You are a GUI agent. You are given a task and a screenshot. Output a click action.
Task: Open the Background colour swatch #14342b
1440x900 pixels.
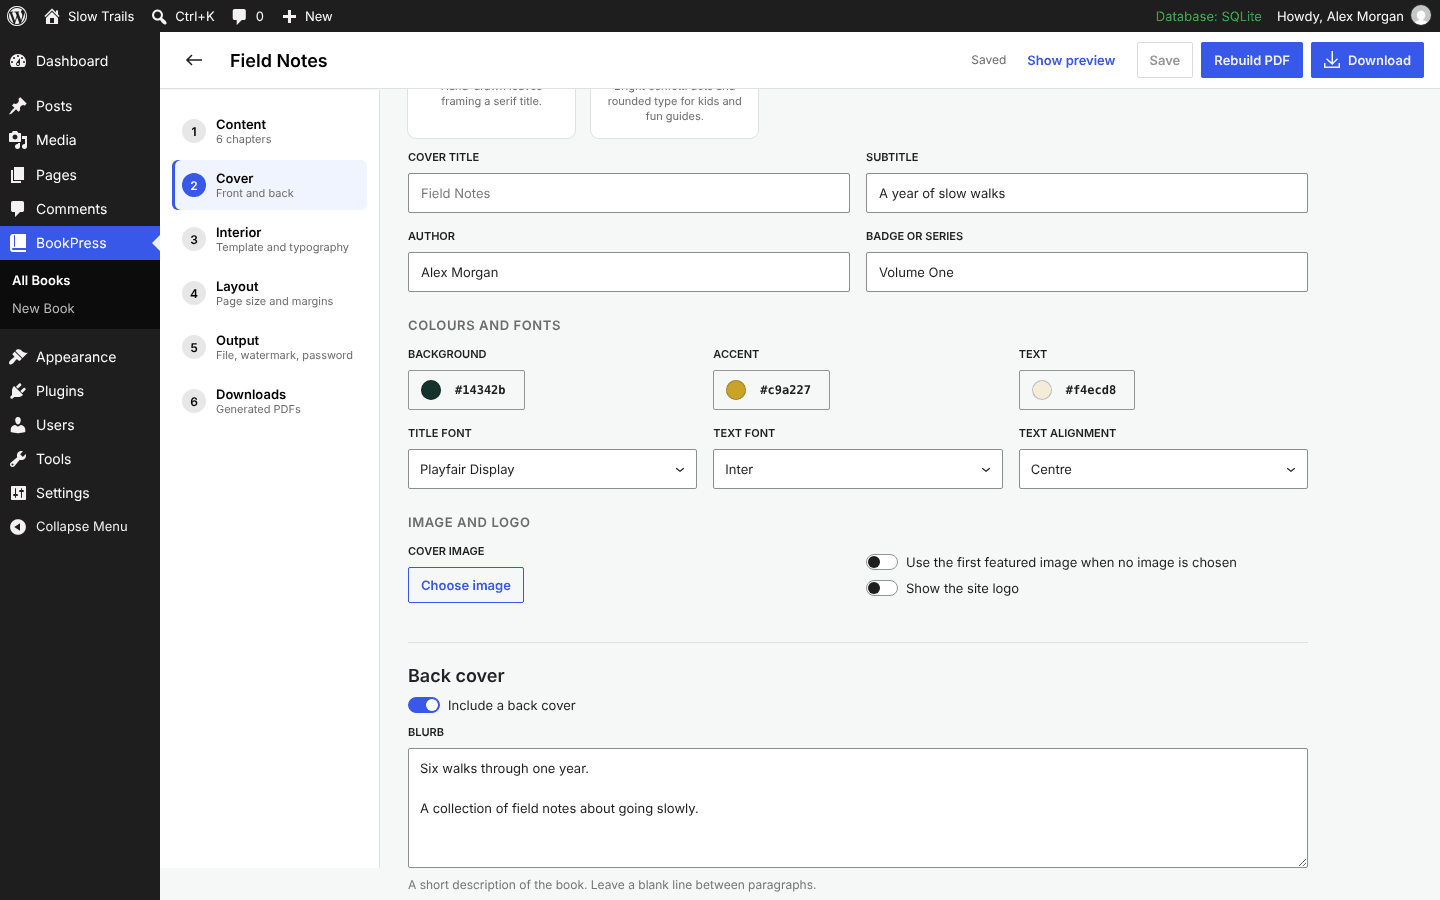pos(466,390)
